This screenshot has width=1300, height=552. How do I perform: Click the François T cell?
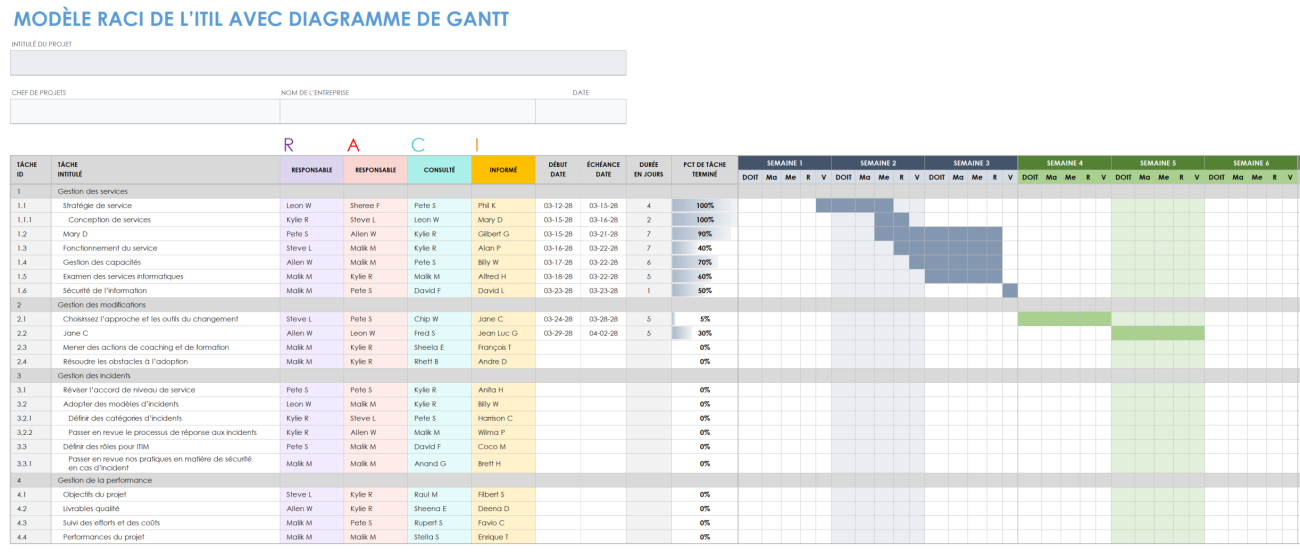point(503,347)
